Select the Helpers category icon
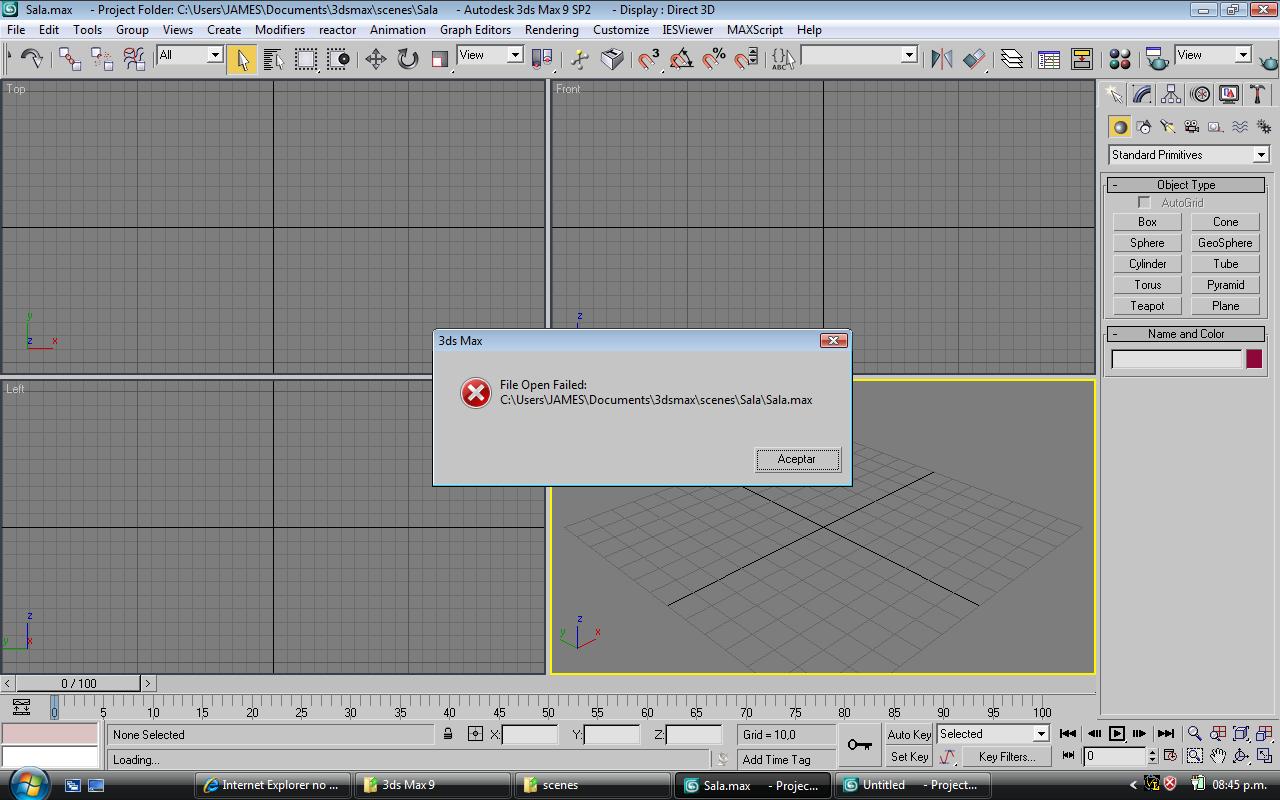The width and height of the screenshot is (1280, 800). (x=1216, y=127)
